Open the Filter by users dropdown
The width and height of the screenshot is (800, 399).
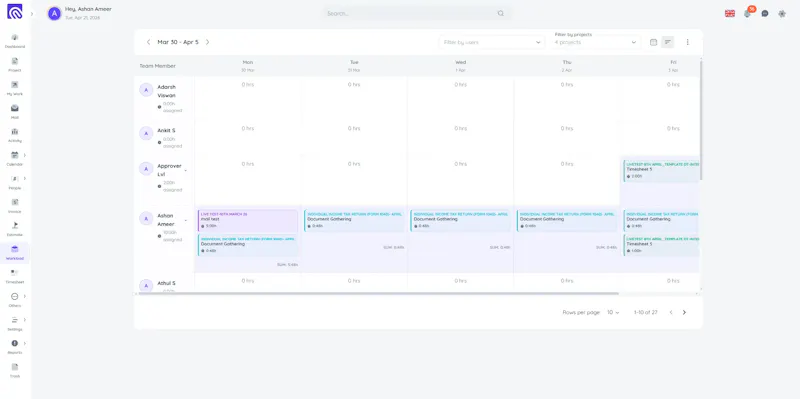pyautogui.click(x=491, y=42)
